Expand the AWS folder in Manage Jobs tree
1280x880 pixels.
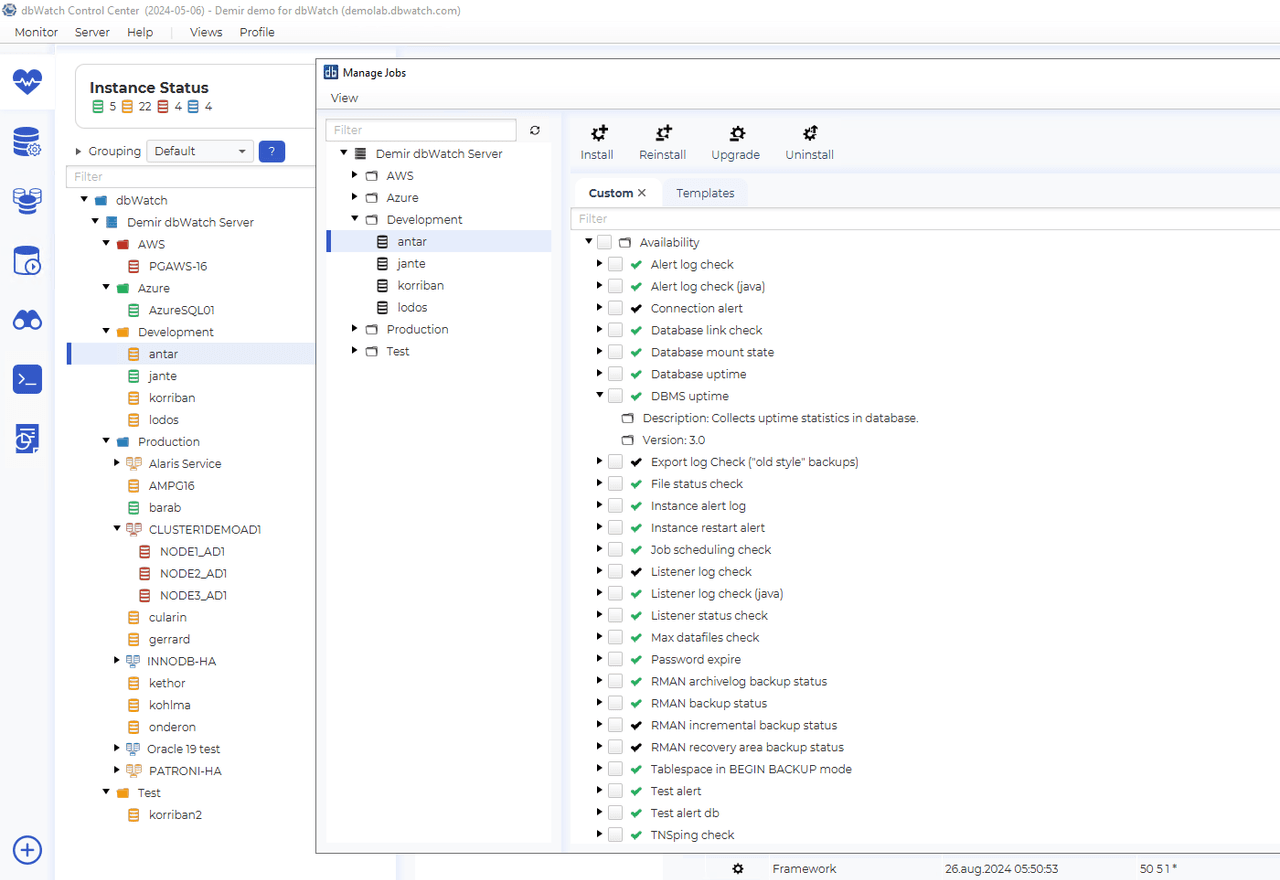click(355, 175)
